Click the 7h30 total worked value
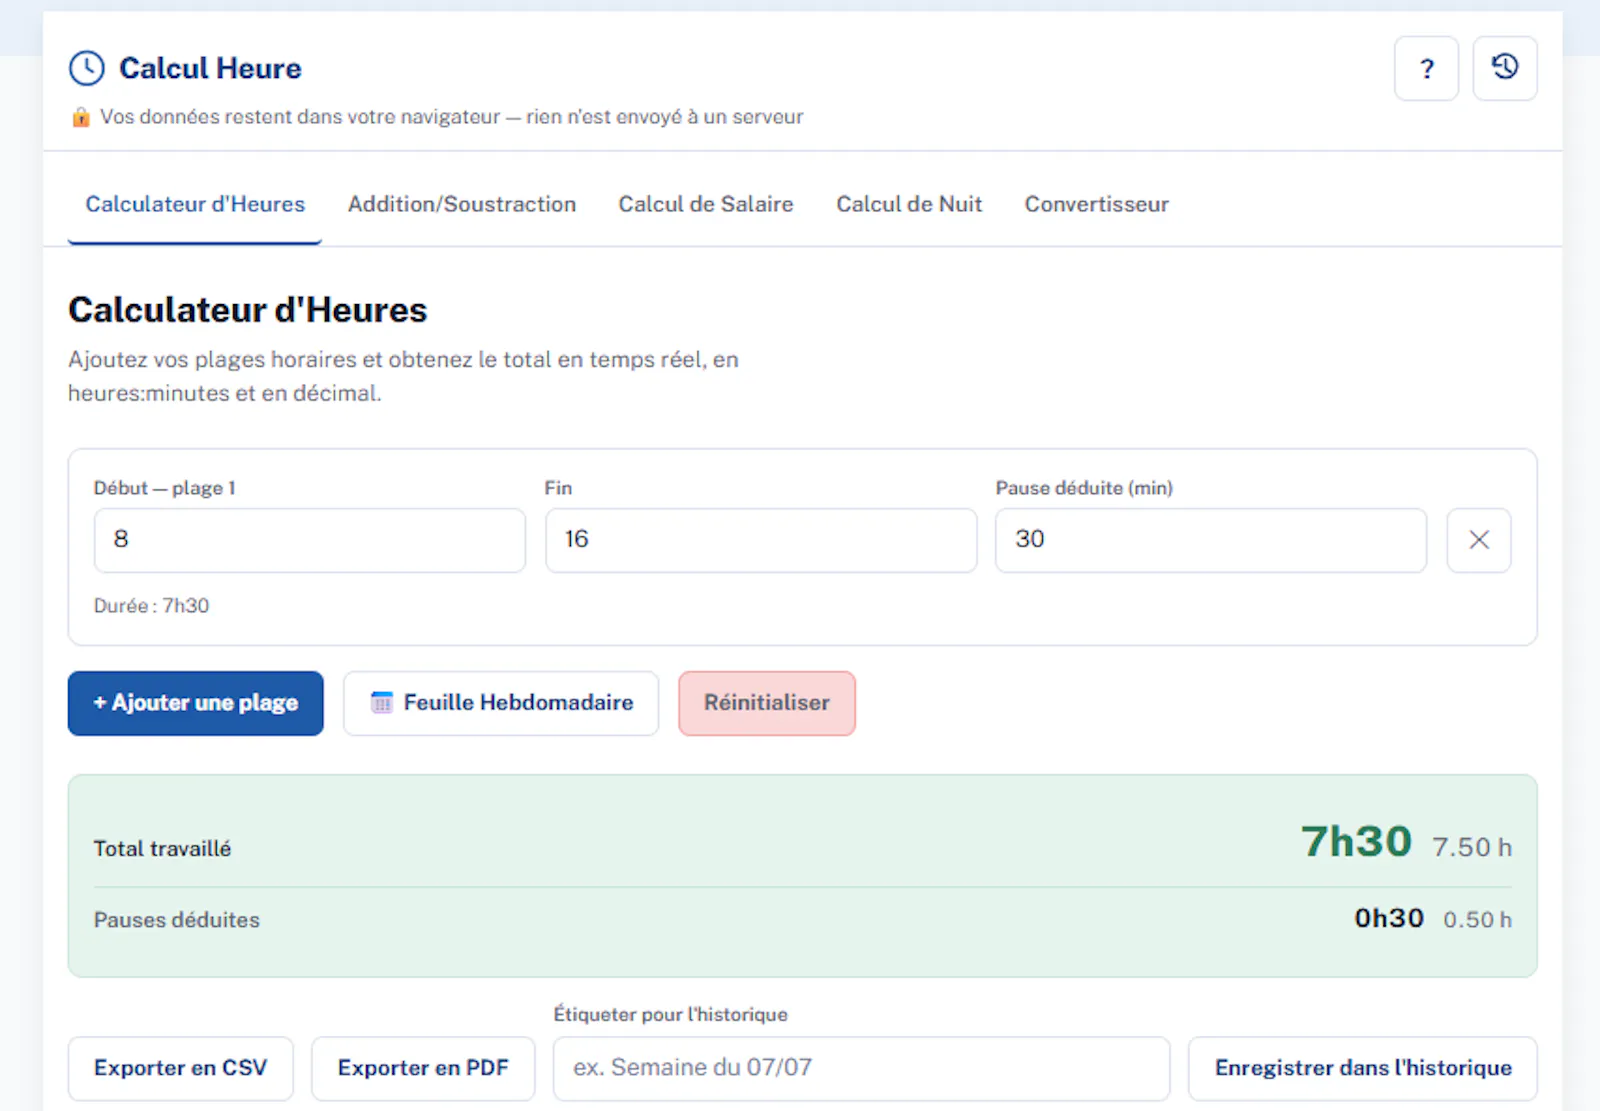 tap(1356, 842)
